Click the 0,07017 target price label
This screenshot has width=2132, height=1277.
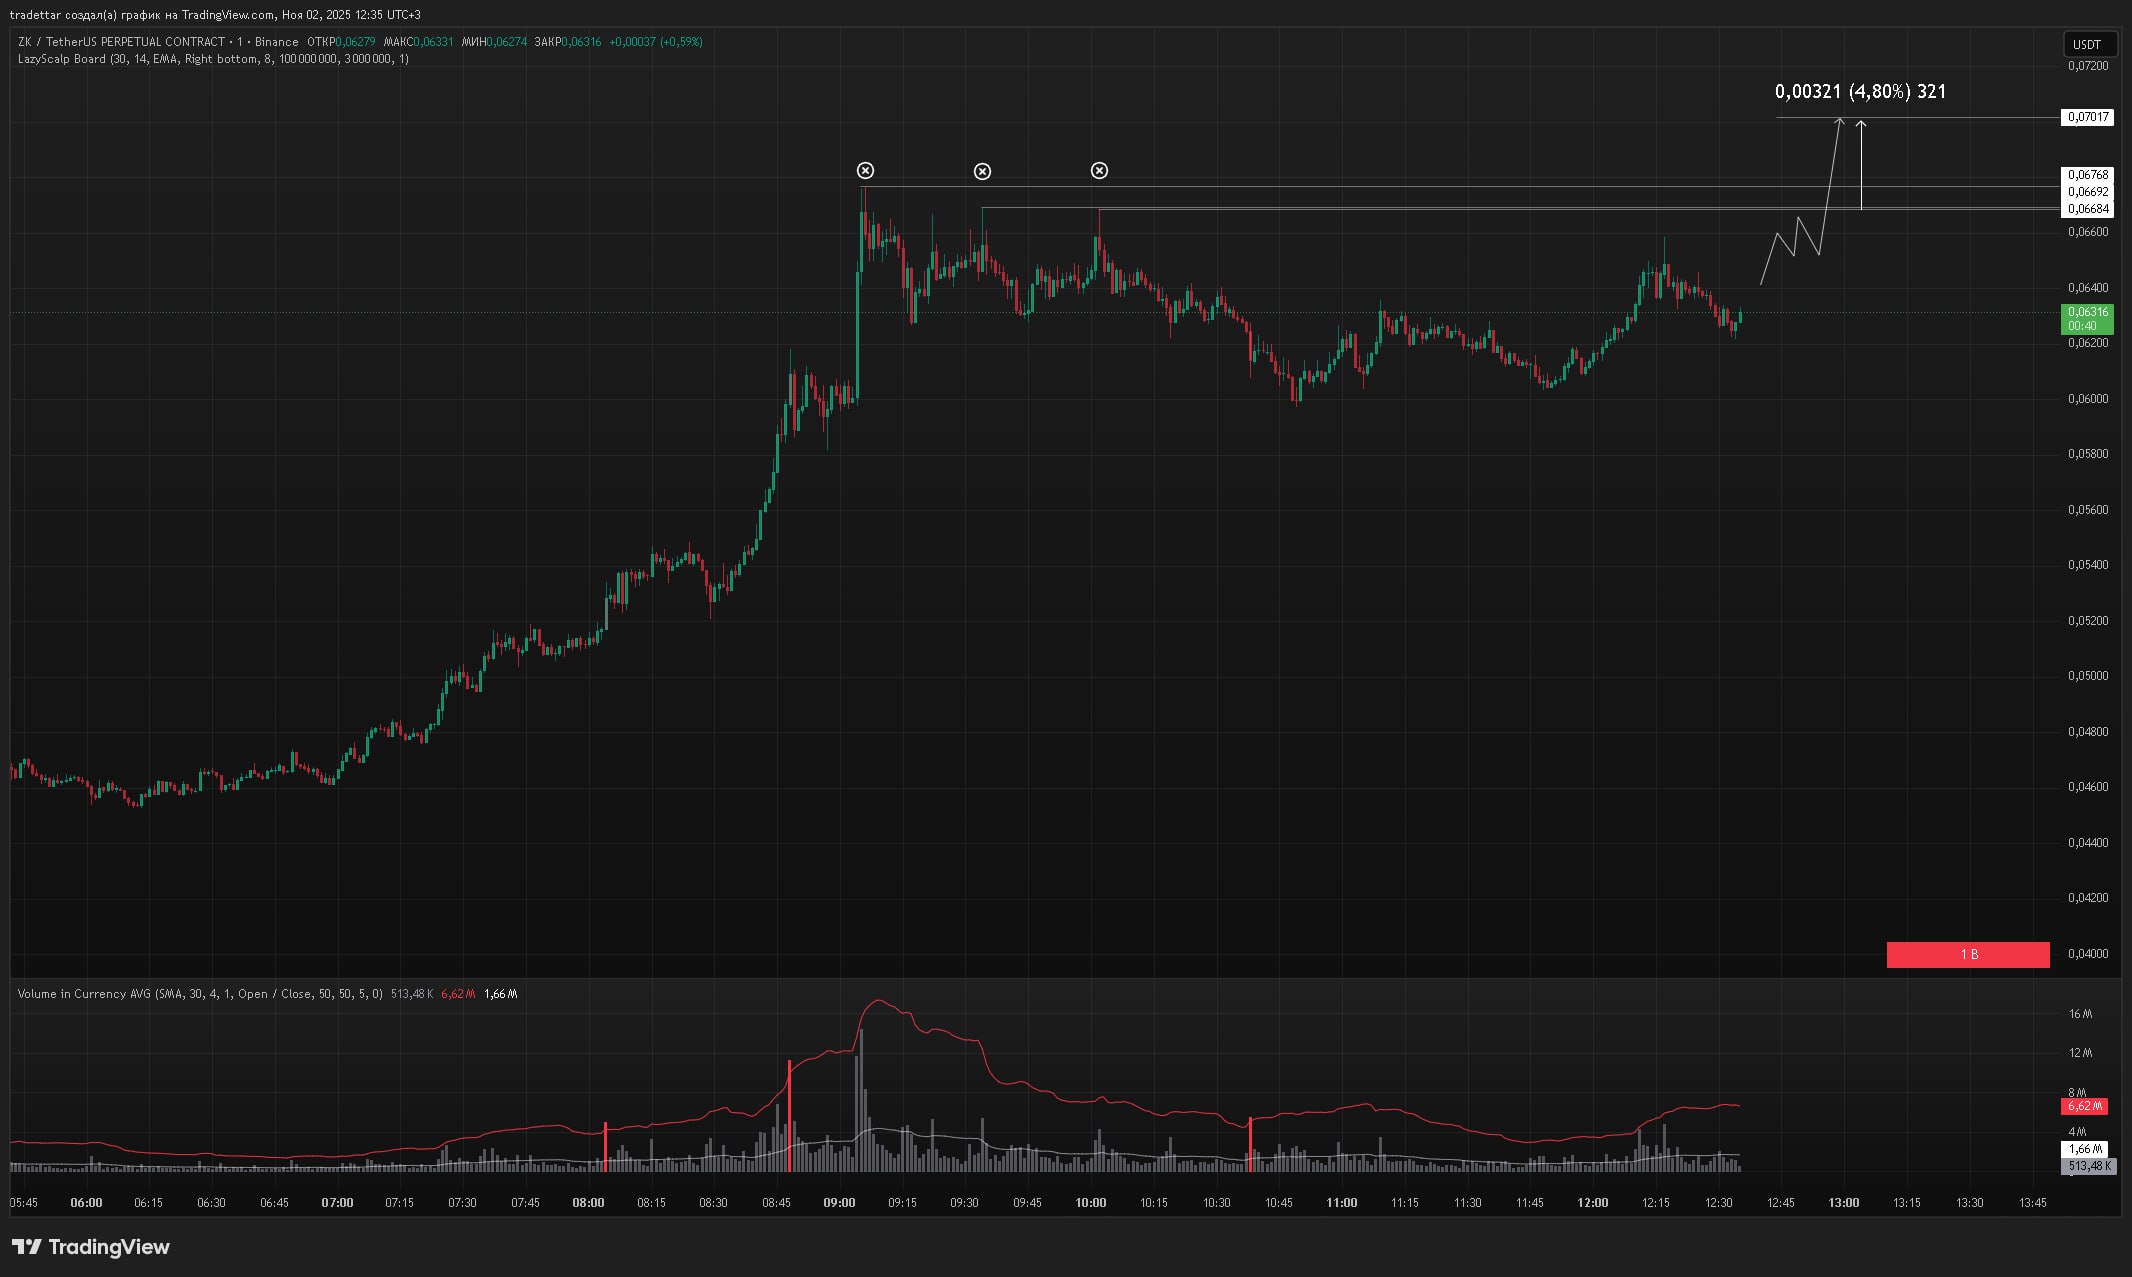pyautogui.click(x=2087, y=117)
